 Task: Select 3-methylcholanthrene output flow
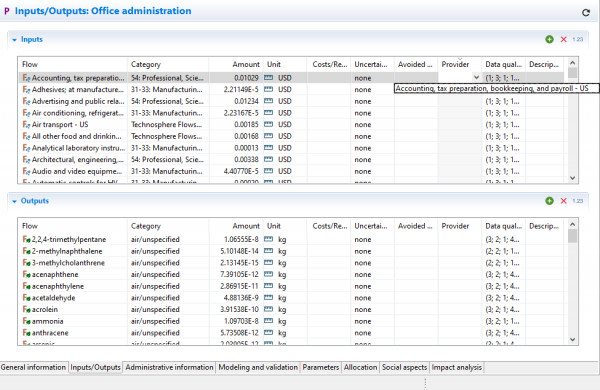[68, 263]
